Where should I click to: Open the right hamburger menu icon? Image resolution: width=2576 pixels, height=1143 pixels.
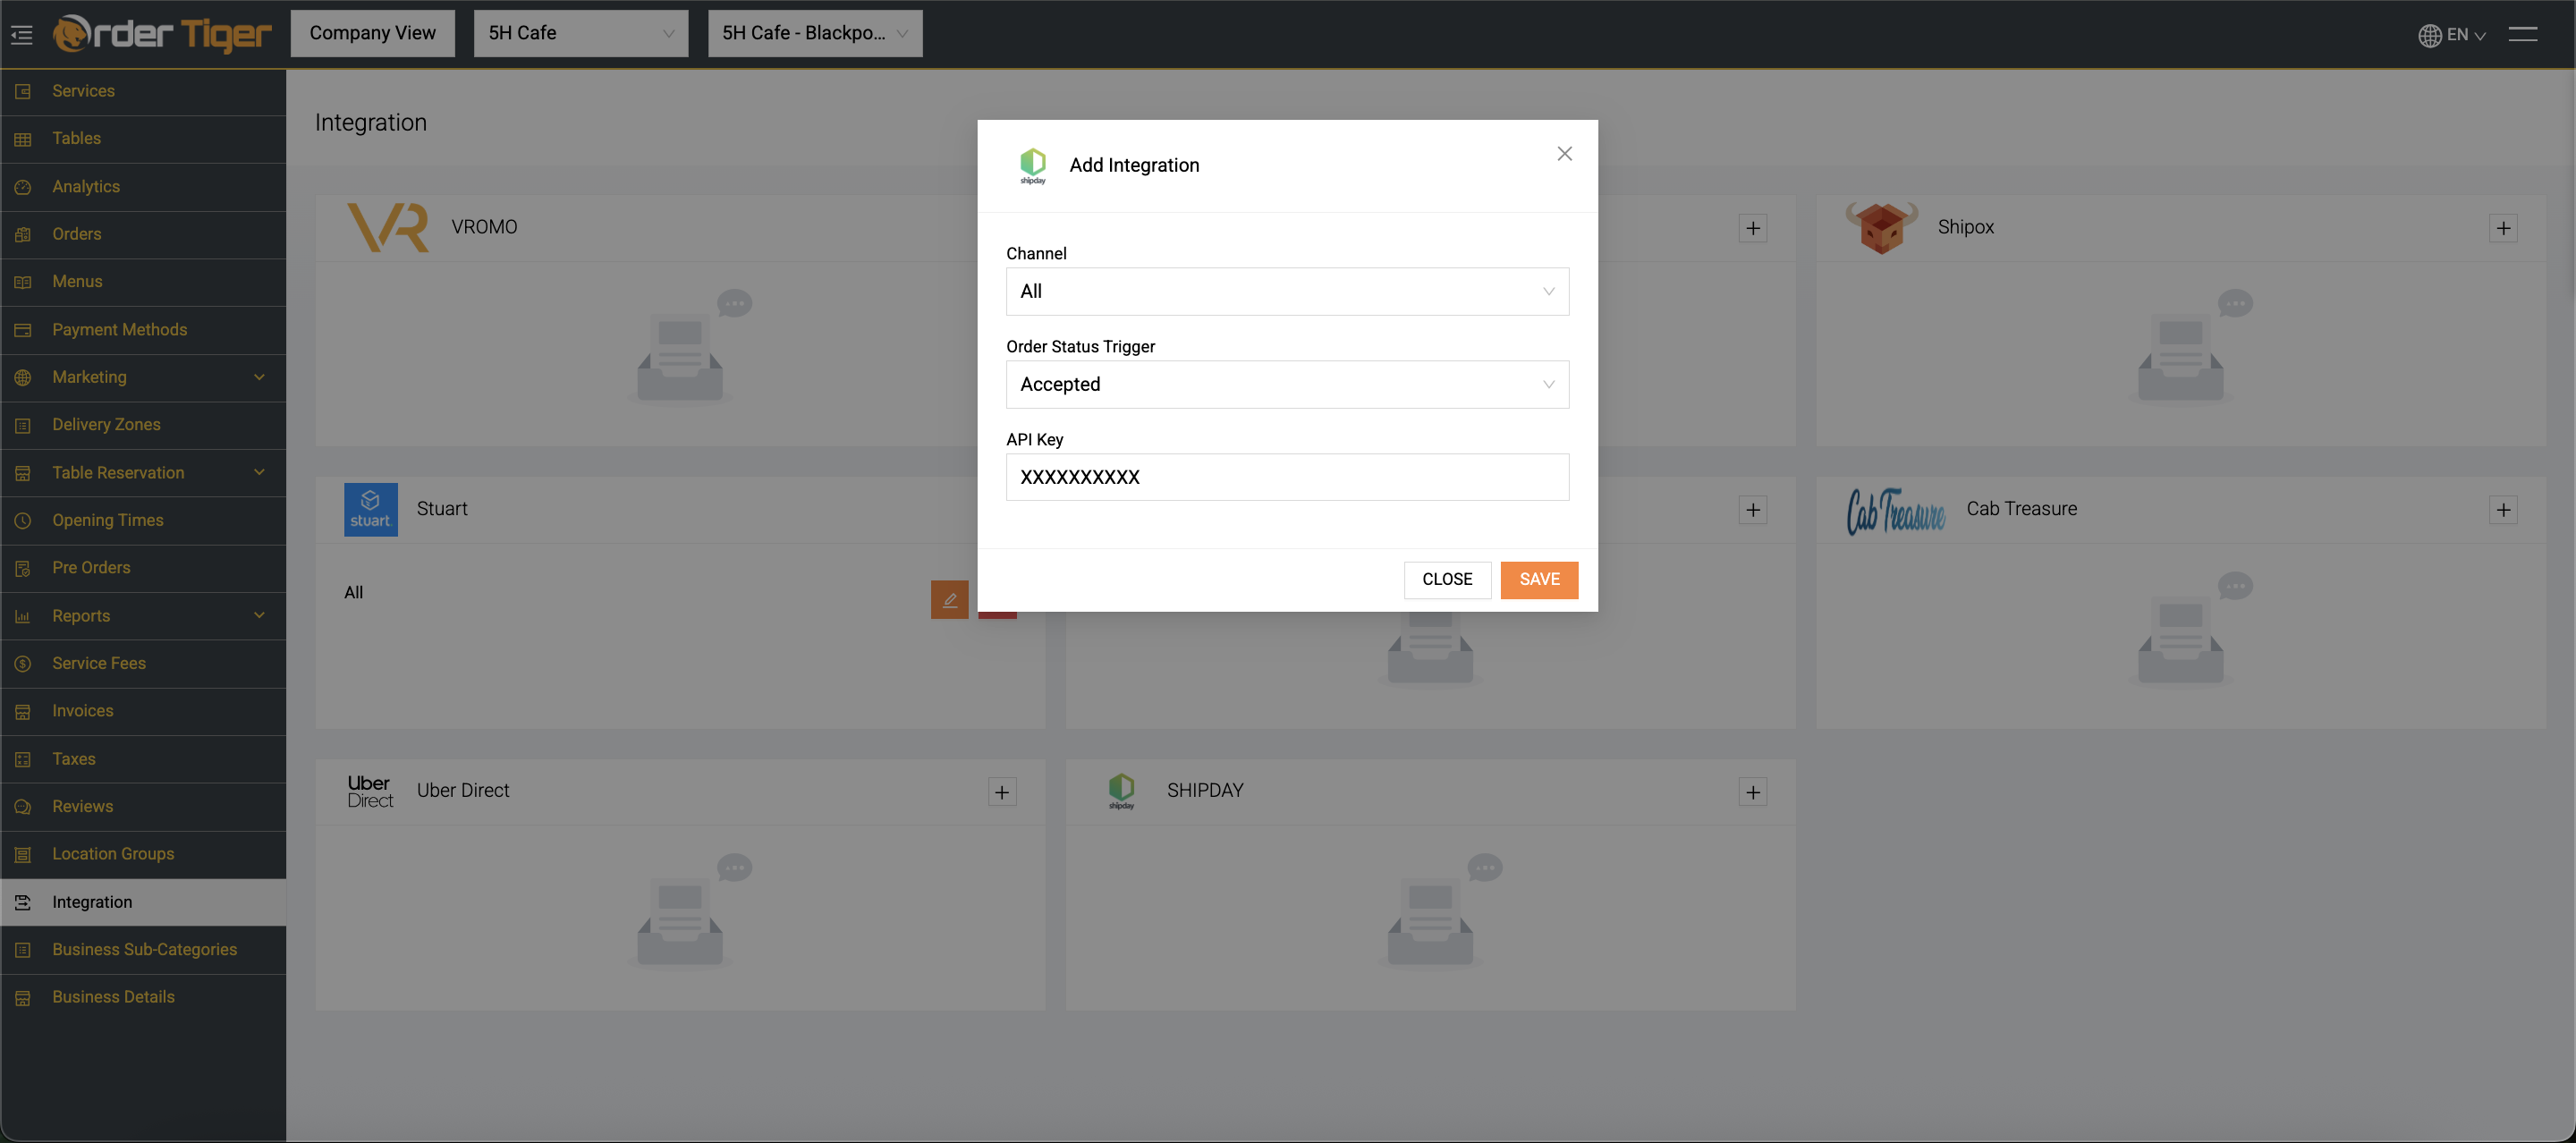click(x=2522, y=34)
